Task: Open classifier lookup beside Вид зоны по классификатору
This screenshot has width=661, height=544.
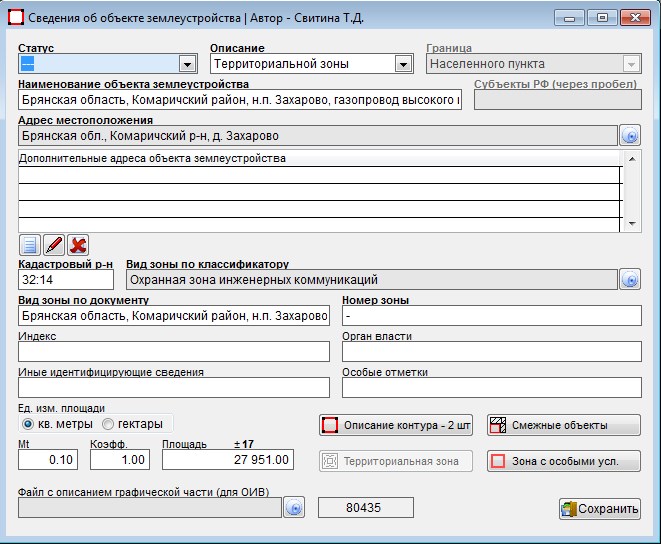Action: tap(630, 280)
